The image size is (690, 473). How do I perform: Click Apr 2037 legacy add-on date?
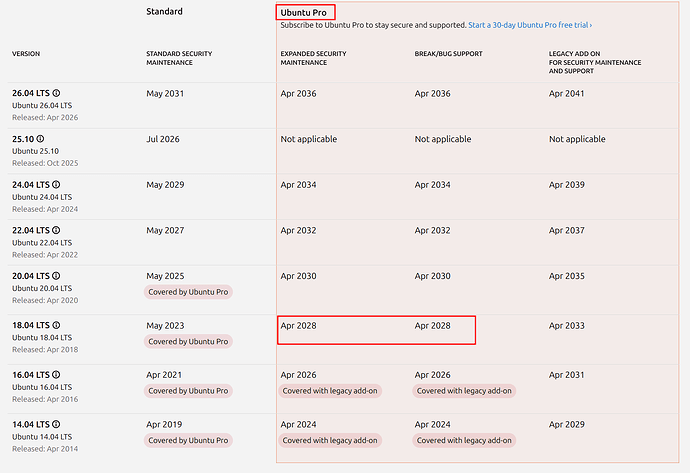[566, 231]
